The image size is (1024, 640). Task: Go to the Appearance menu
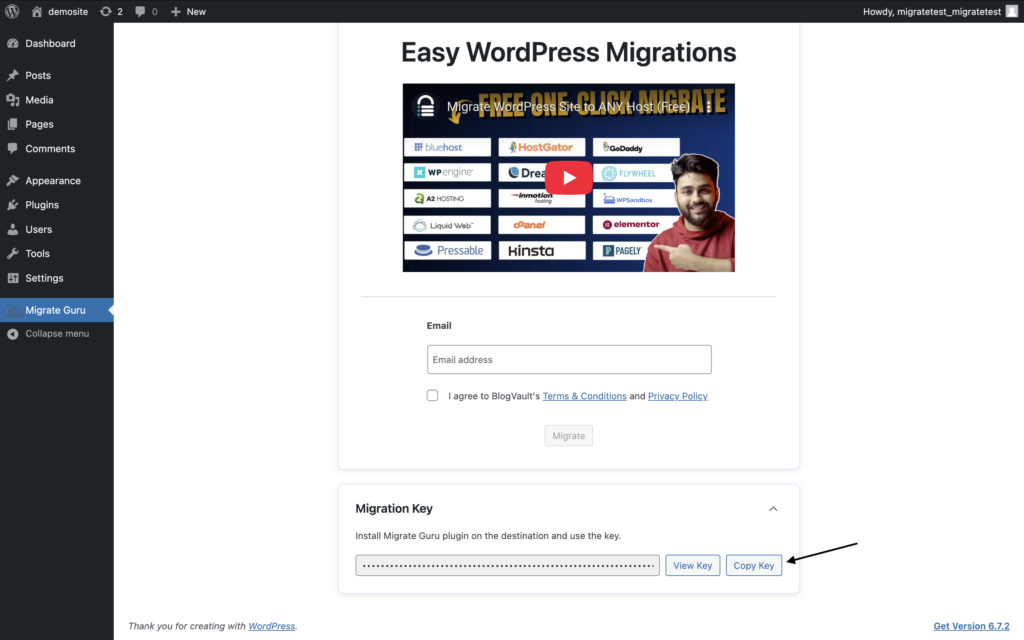[x=52, y=181]
